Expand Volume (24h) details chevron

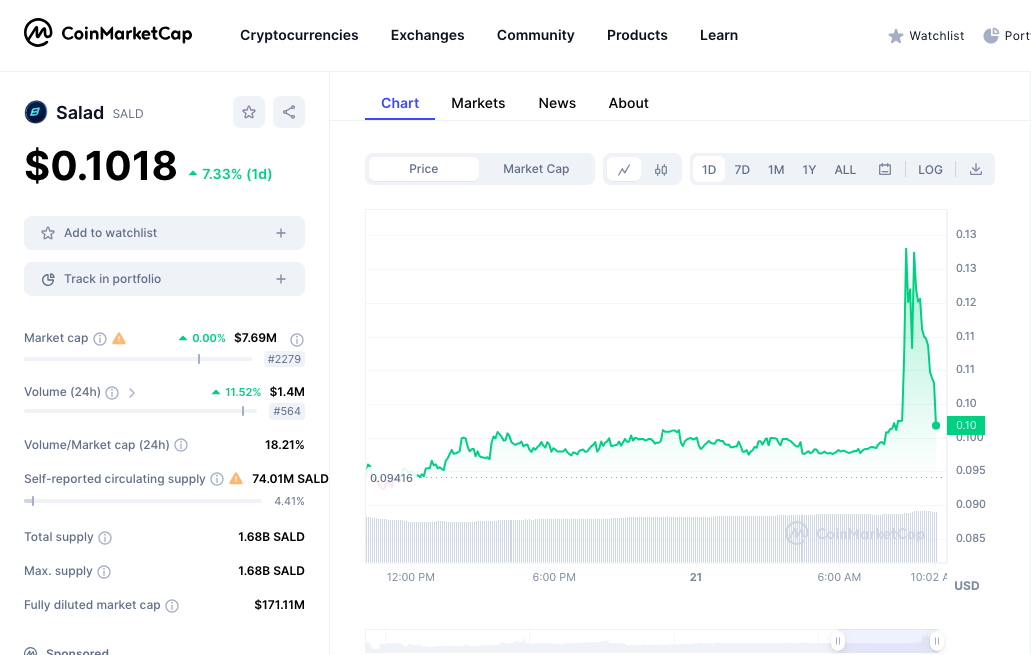[132, 393]
